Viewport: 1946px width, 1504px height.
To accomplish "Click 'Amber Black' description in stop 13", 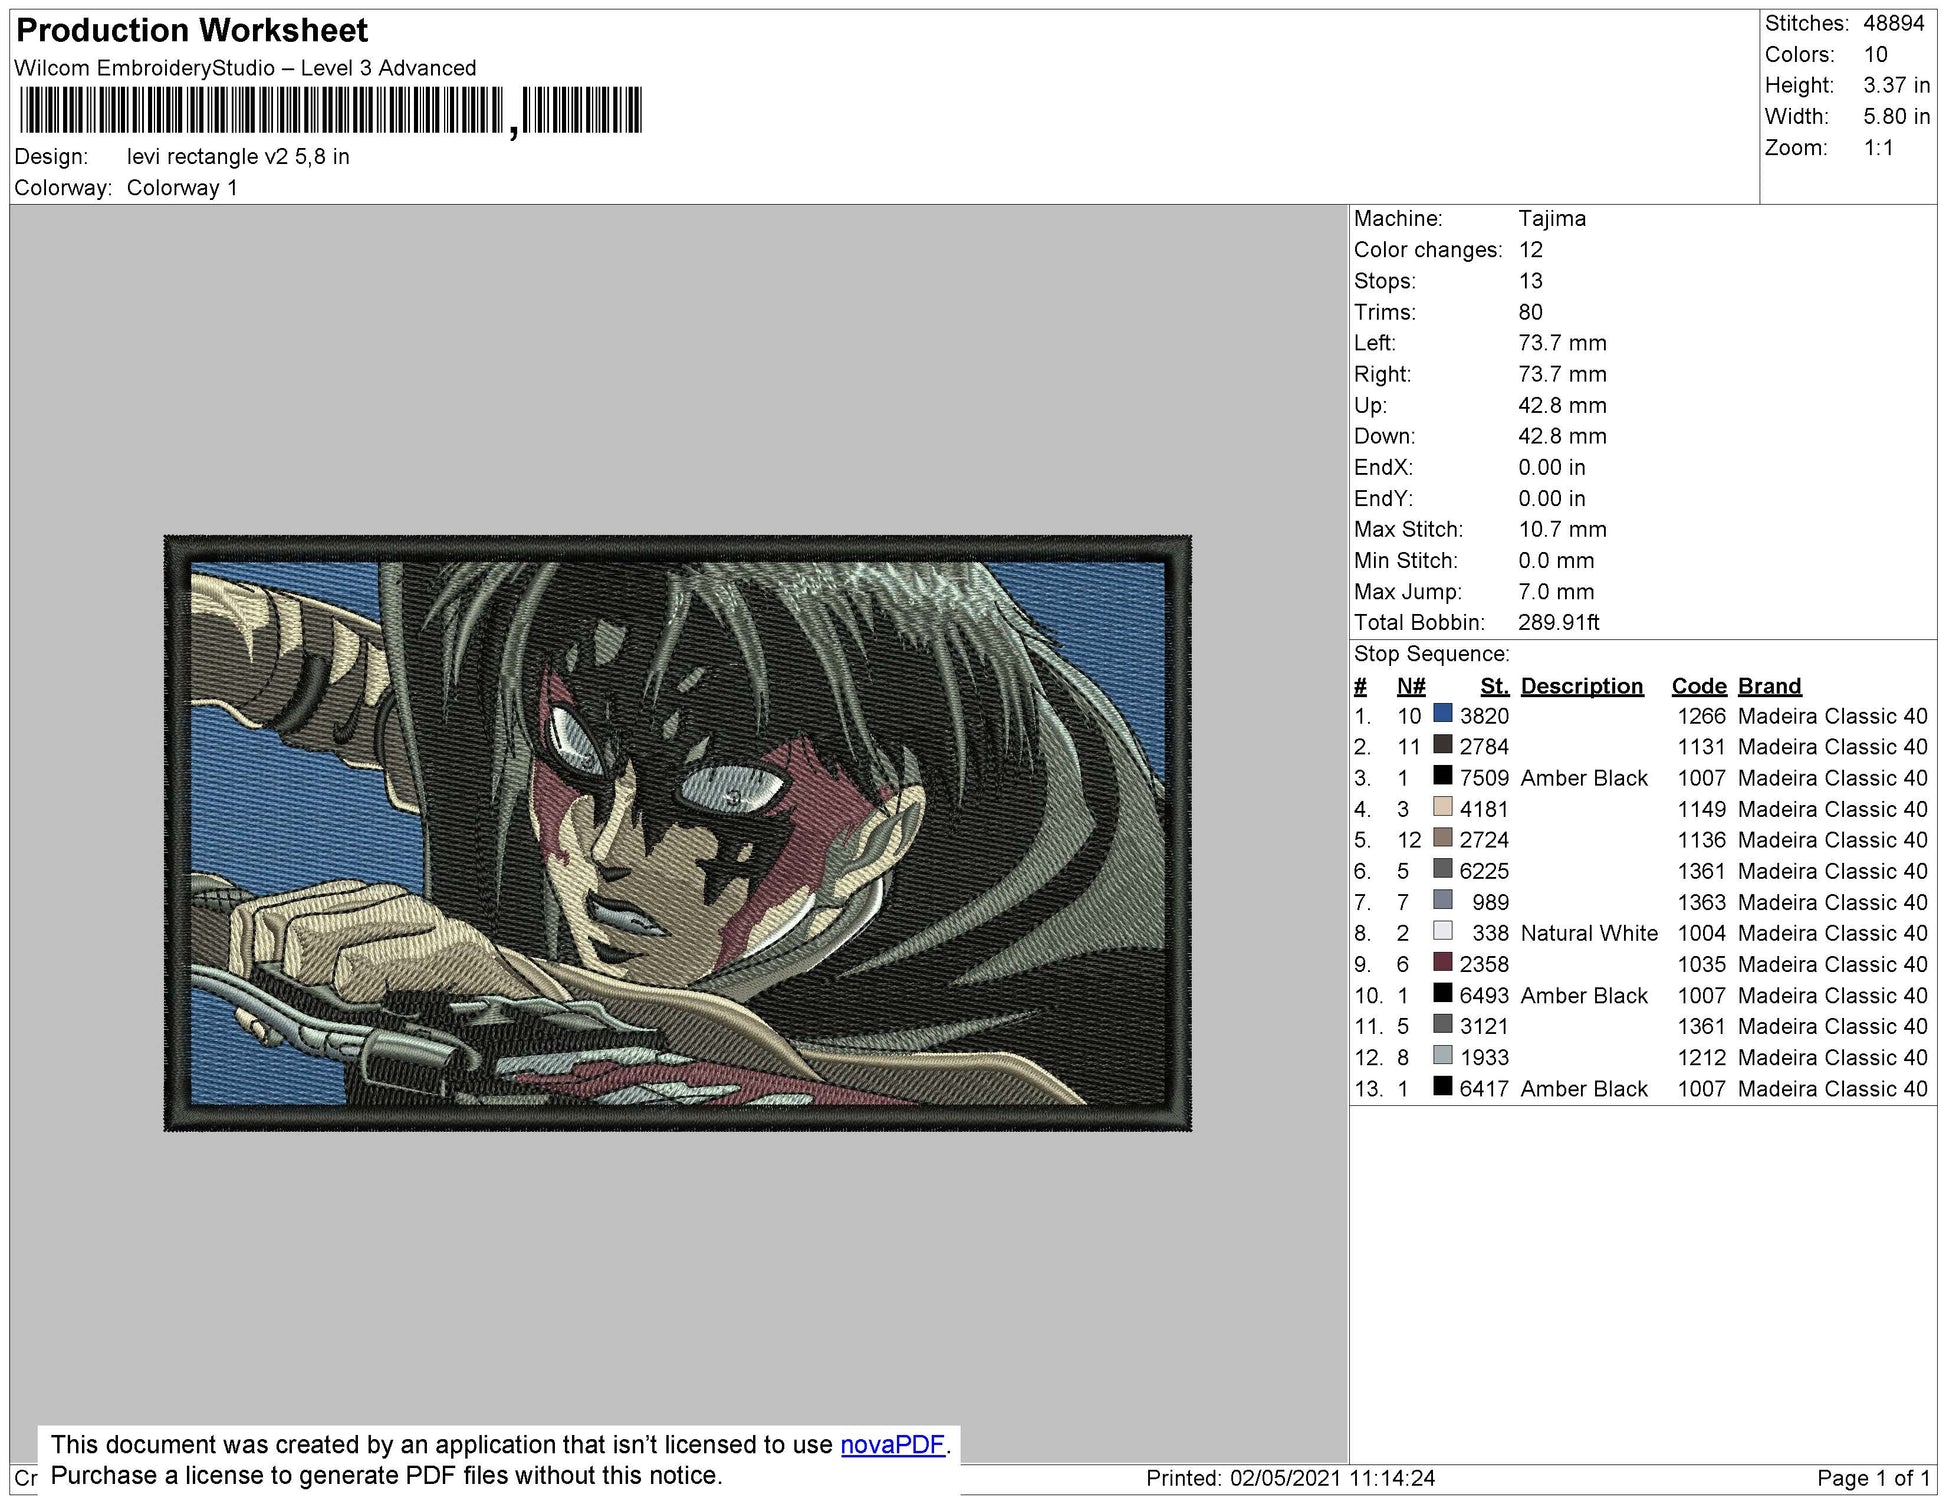I will (1583, 1088).
